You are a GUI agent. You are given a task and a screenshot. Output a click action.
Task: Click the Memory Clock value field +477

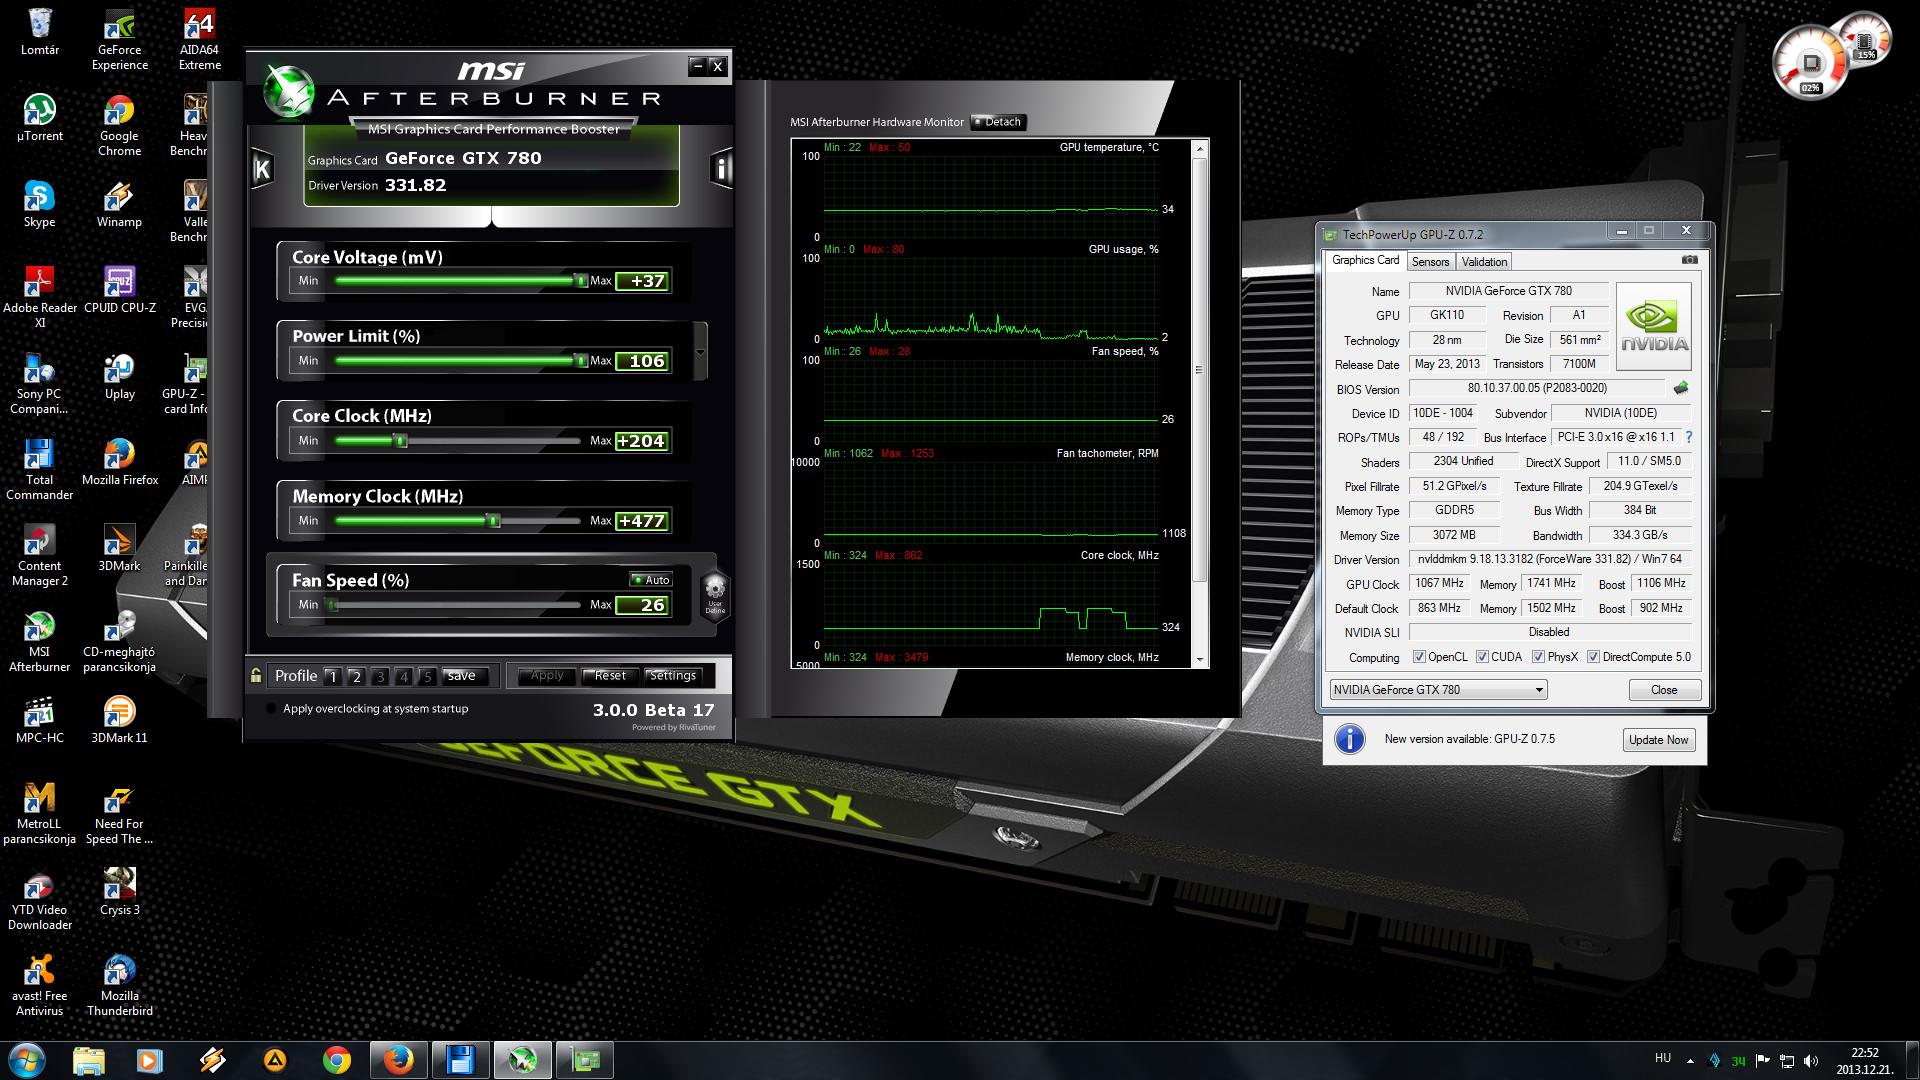[x=641, y=521]
